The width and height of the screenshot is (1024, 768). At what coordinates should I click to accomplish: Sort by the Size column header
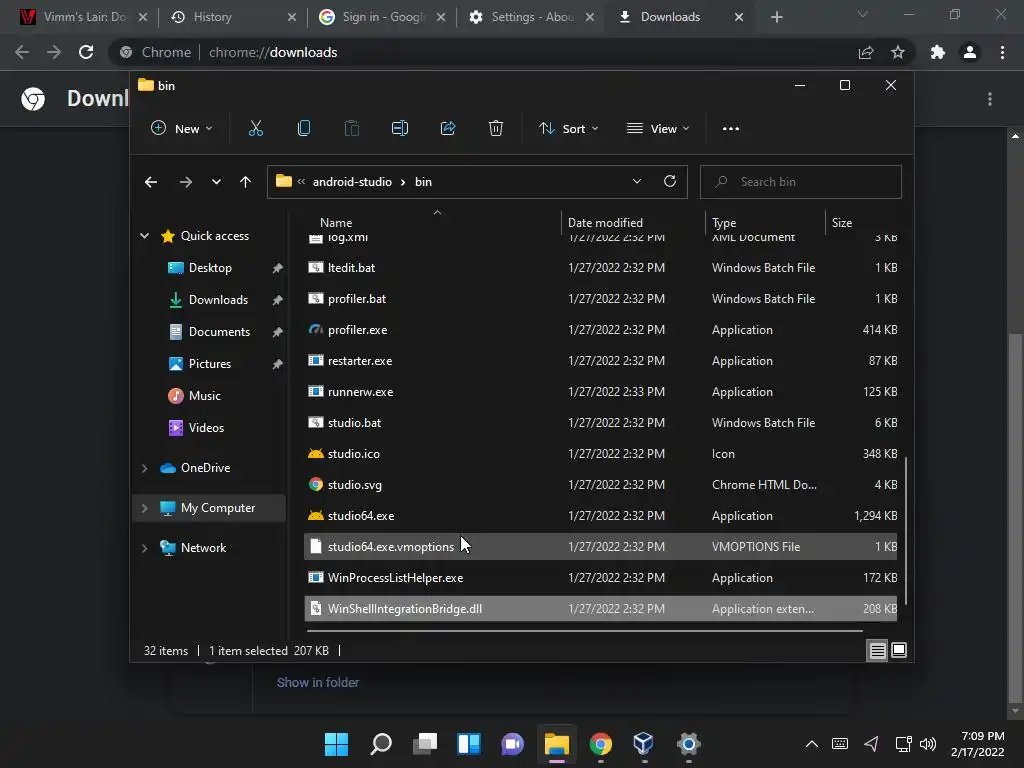point(842,223)
